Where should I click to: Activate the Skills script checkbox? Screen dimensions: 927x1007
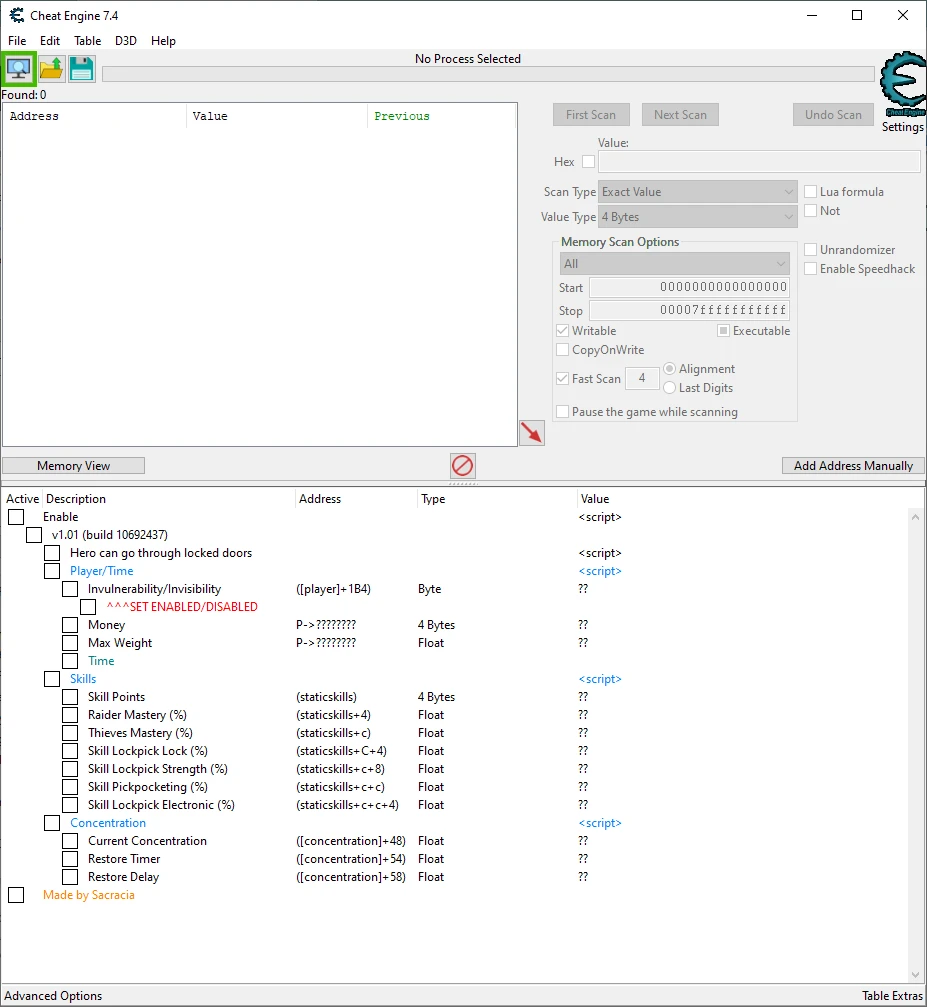coord(52,679)
